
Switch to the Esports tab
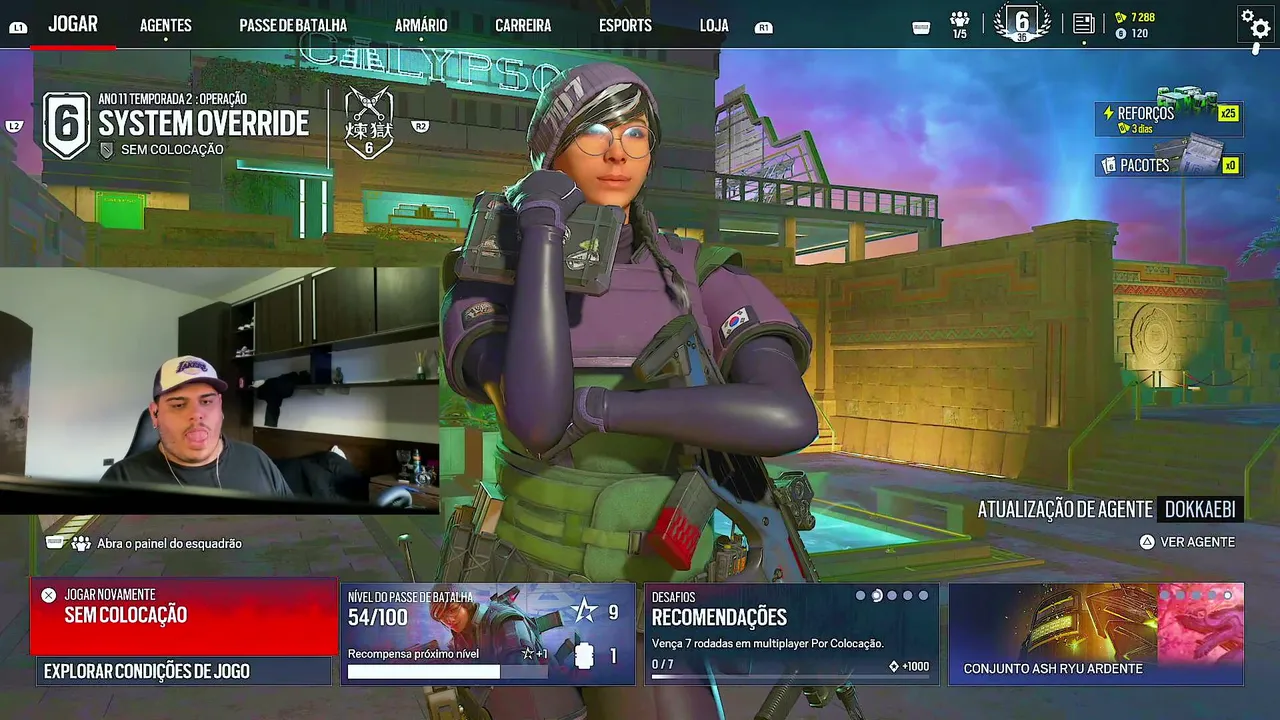click(x=625, y=26)
